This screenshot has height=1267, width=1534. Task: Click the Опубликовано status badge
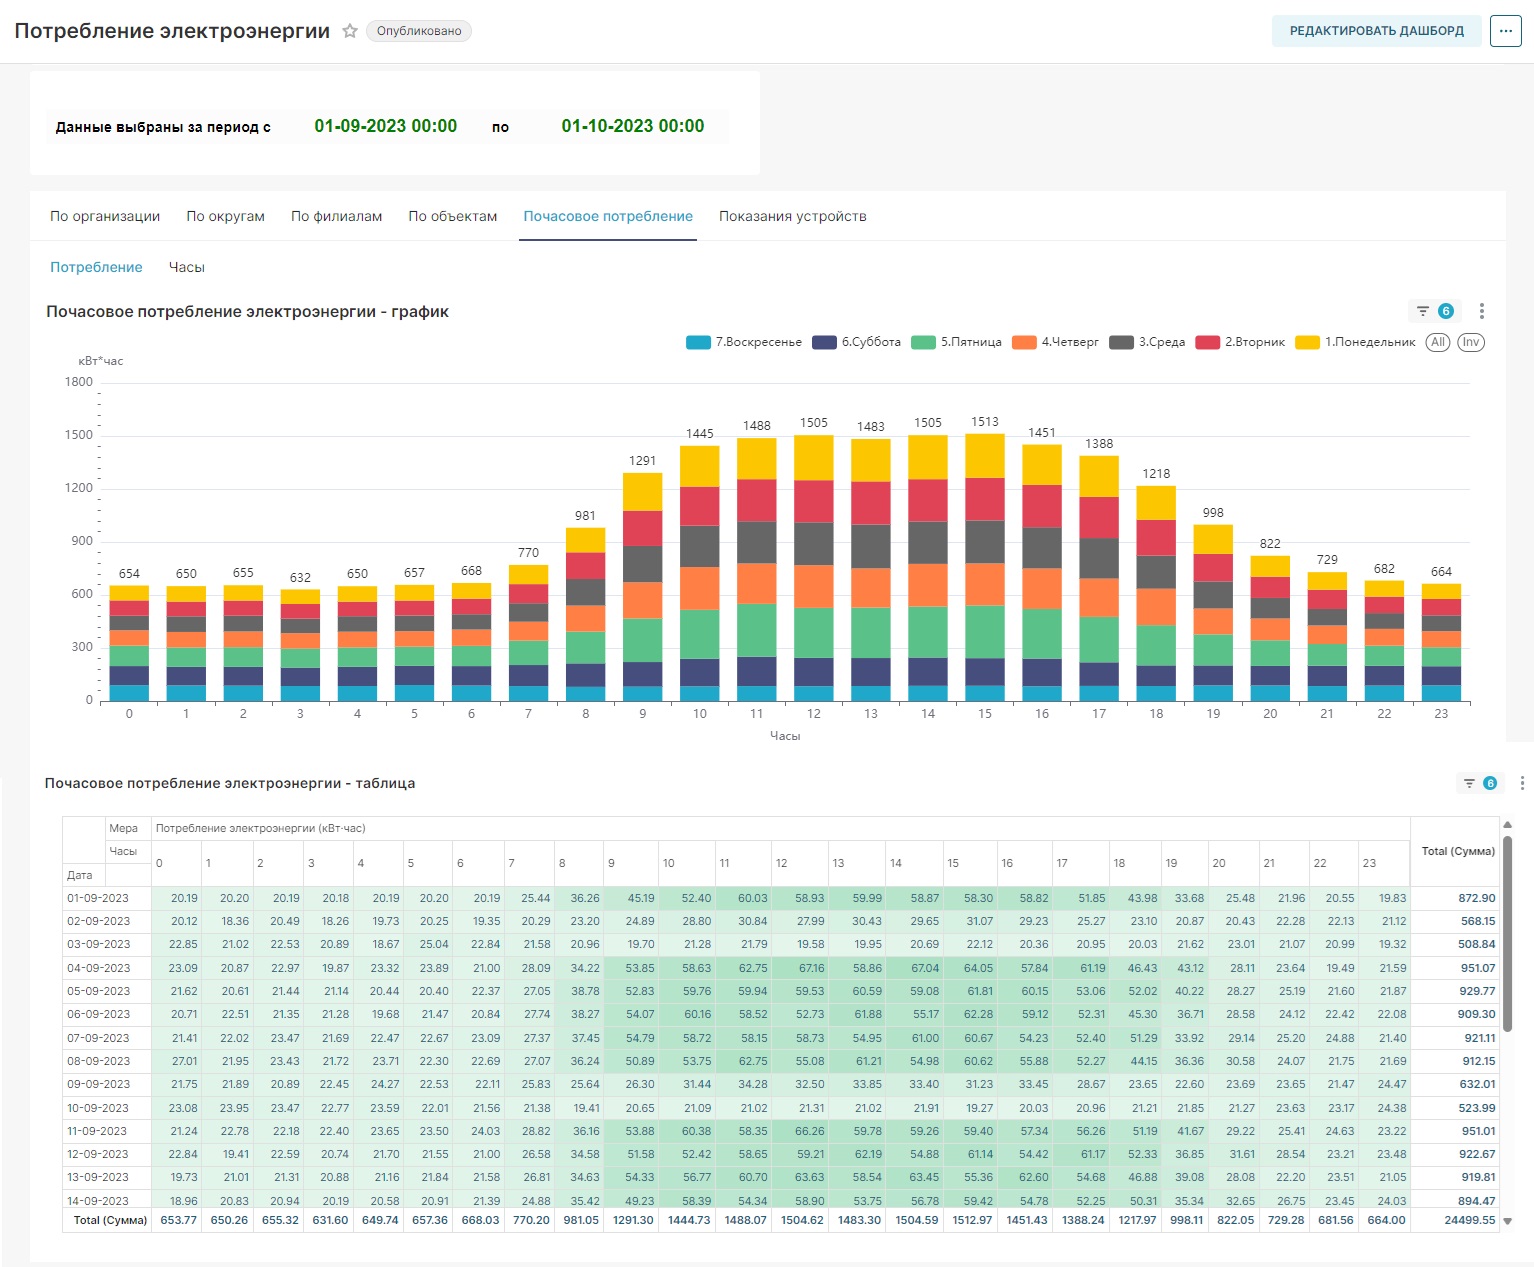tap(419, 31)
